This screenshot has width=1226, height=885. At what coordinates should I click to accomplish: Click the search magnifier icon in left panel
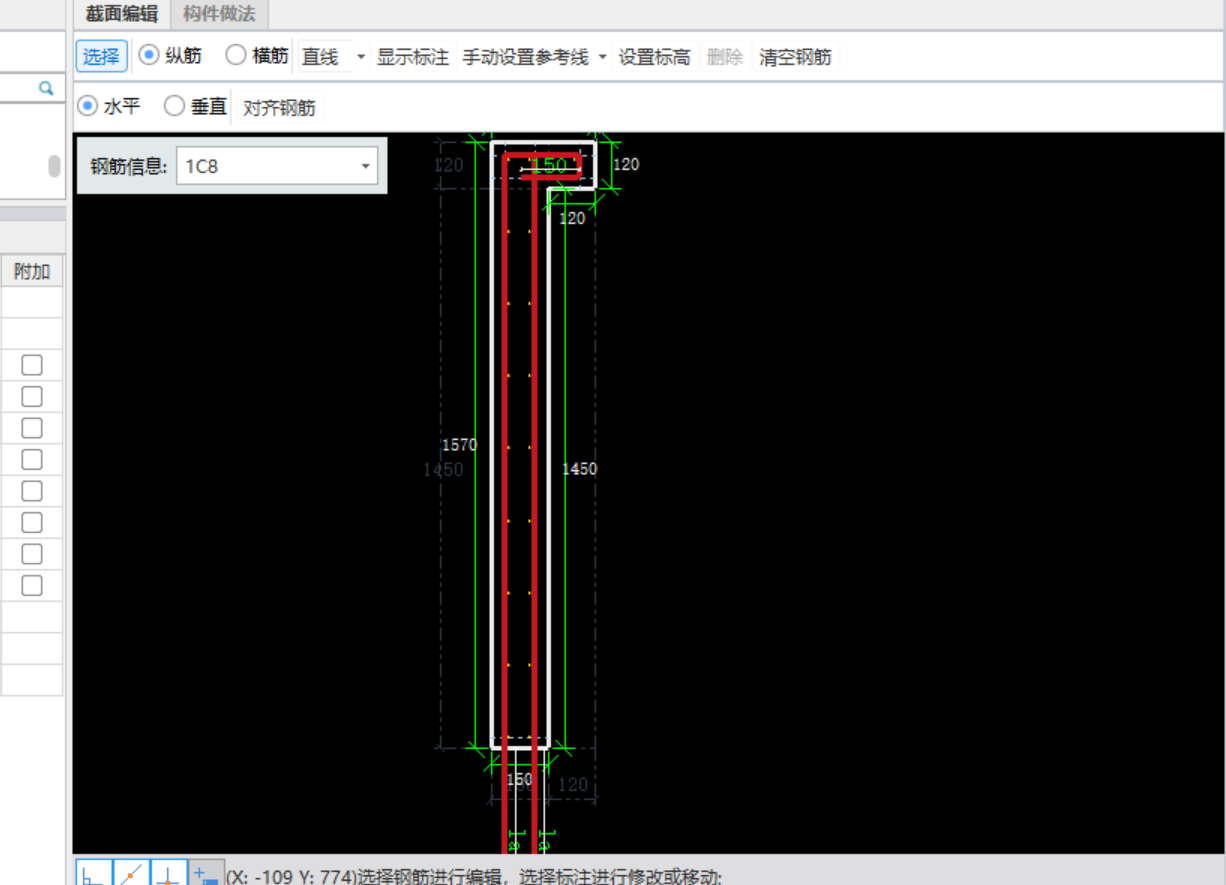coord(46,89)
